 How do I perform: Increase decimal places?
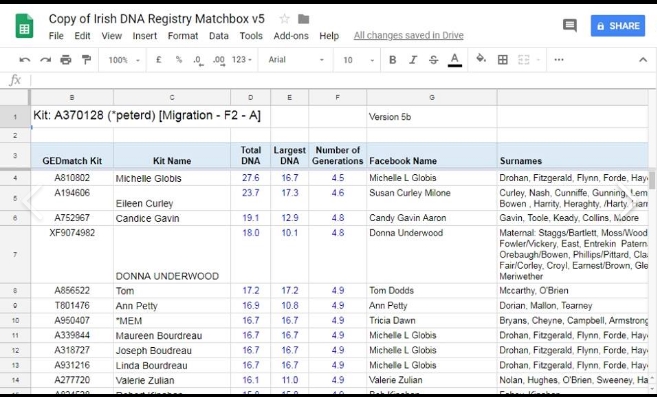coord(219,60)
